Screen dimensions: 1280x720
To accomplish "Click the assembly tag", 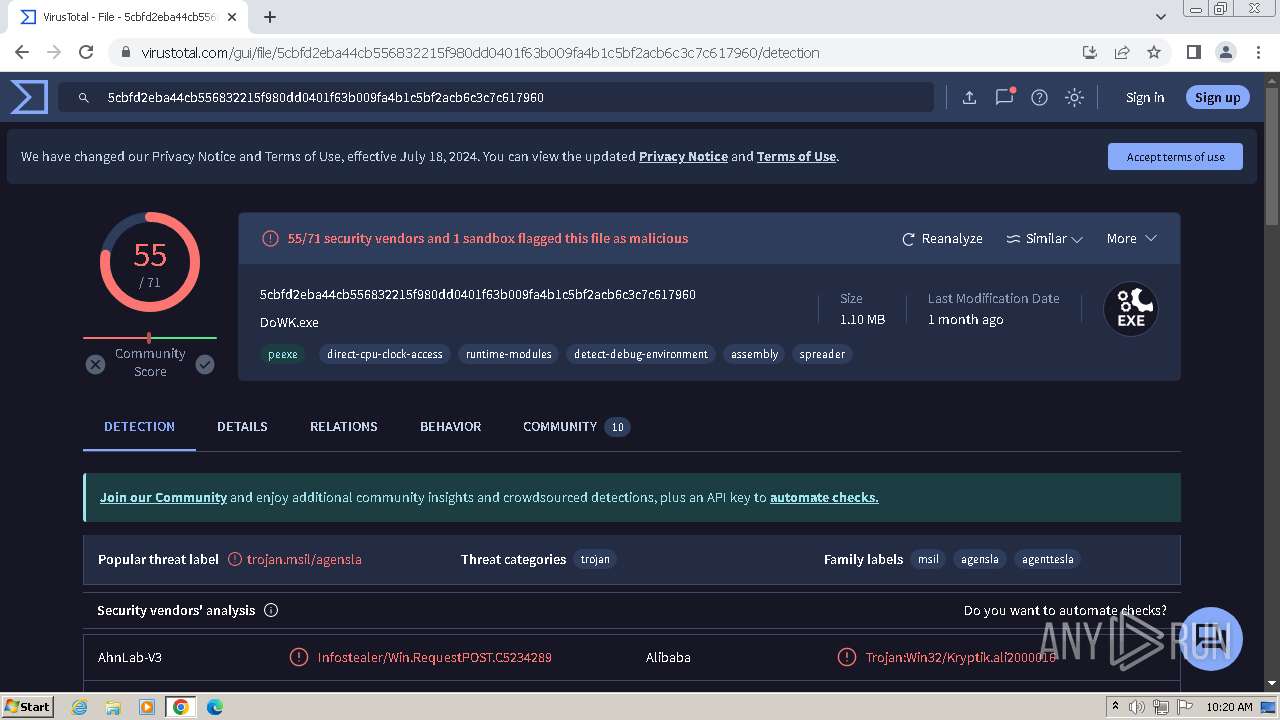I will pyautogui.click(x=754, y=354).
